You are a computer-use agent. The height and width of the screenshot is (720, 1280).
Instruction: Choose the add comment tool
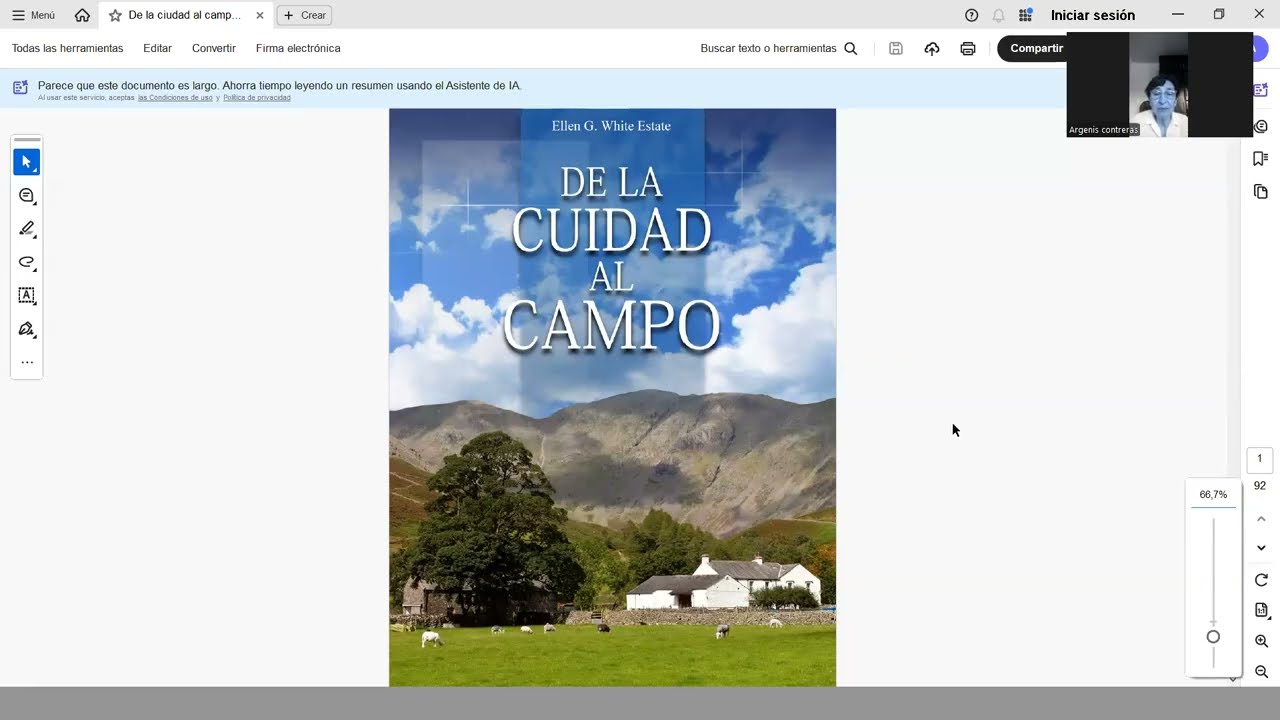tap(27, 196)
